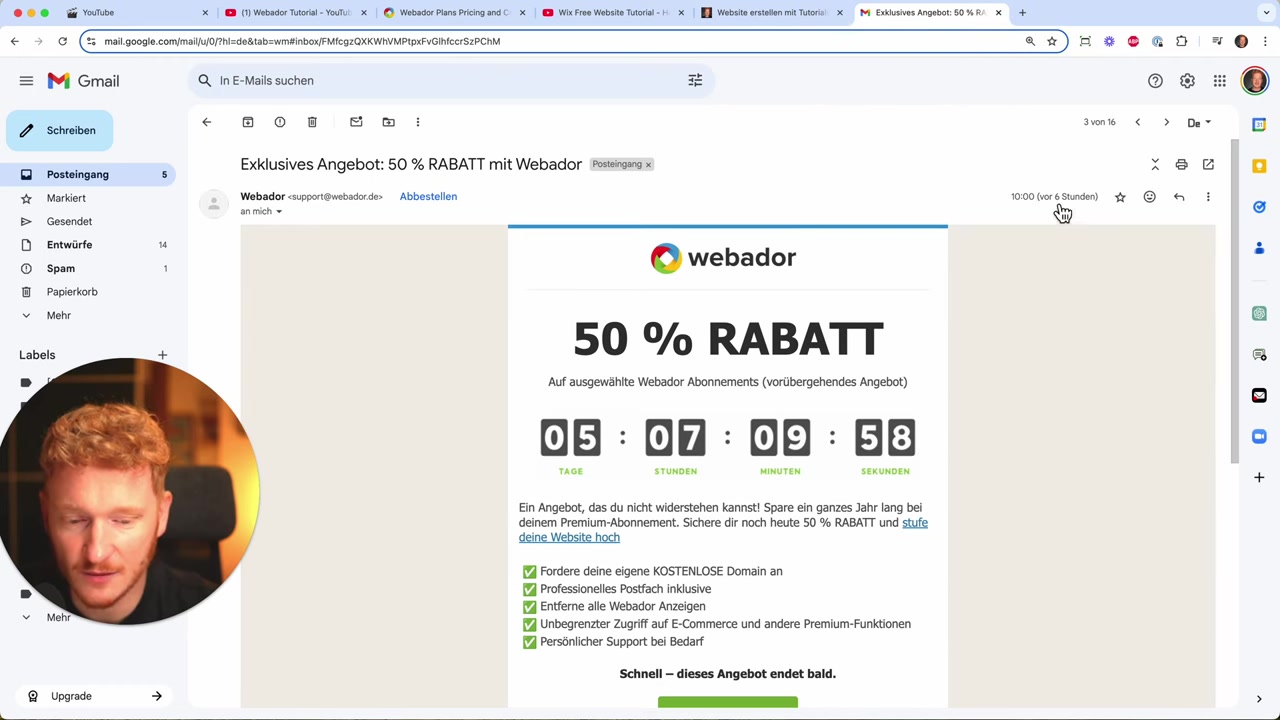Switch to Webador Plans Pricing tab
1280x720 pixels.
[455, 13]
